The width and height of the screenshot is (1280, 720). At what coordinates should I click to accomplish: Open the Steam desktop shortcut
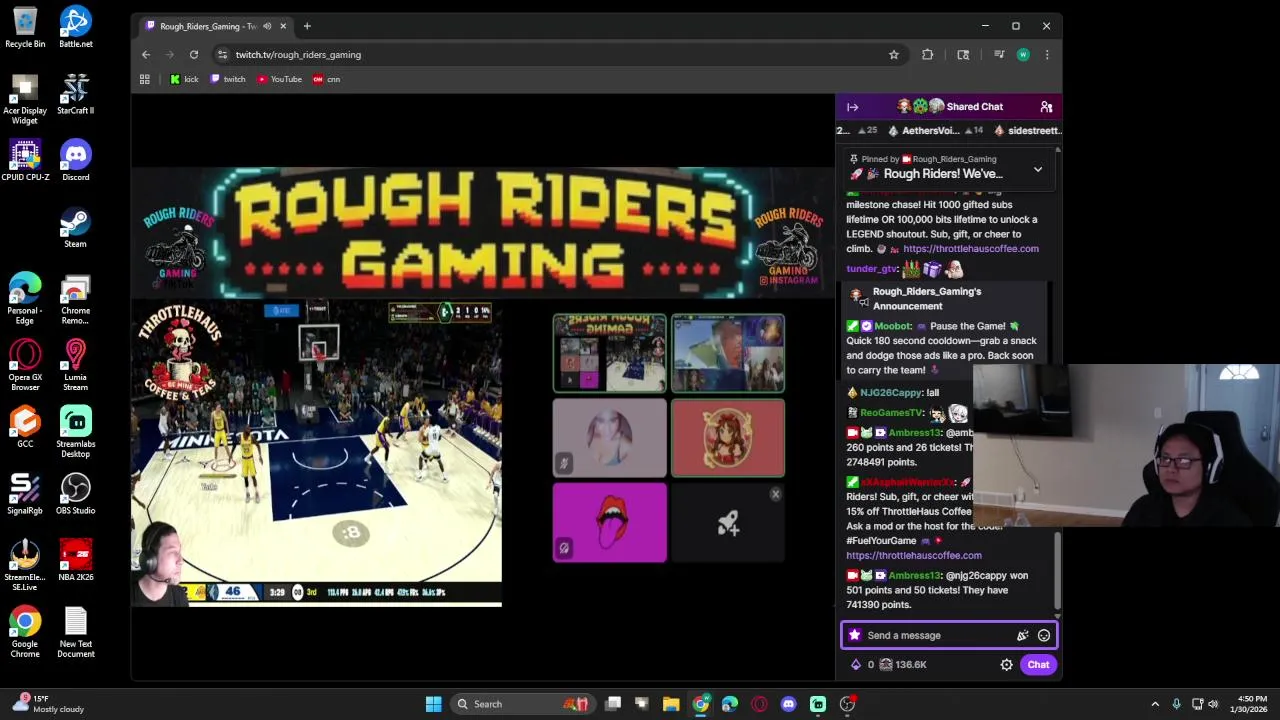[76, 227]
